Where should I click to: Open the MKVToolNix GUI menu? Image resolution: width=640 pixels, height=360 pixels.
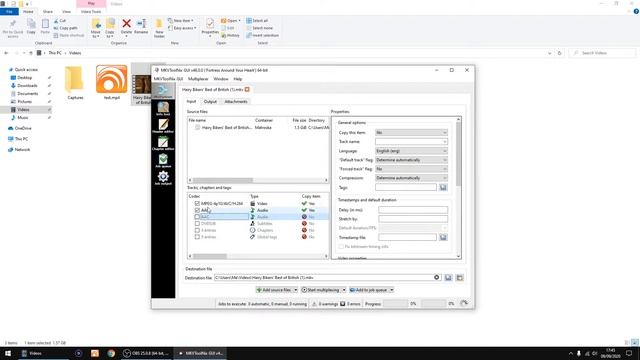(x=168, y=79)
